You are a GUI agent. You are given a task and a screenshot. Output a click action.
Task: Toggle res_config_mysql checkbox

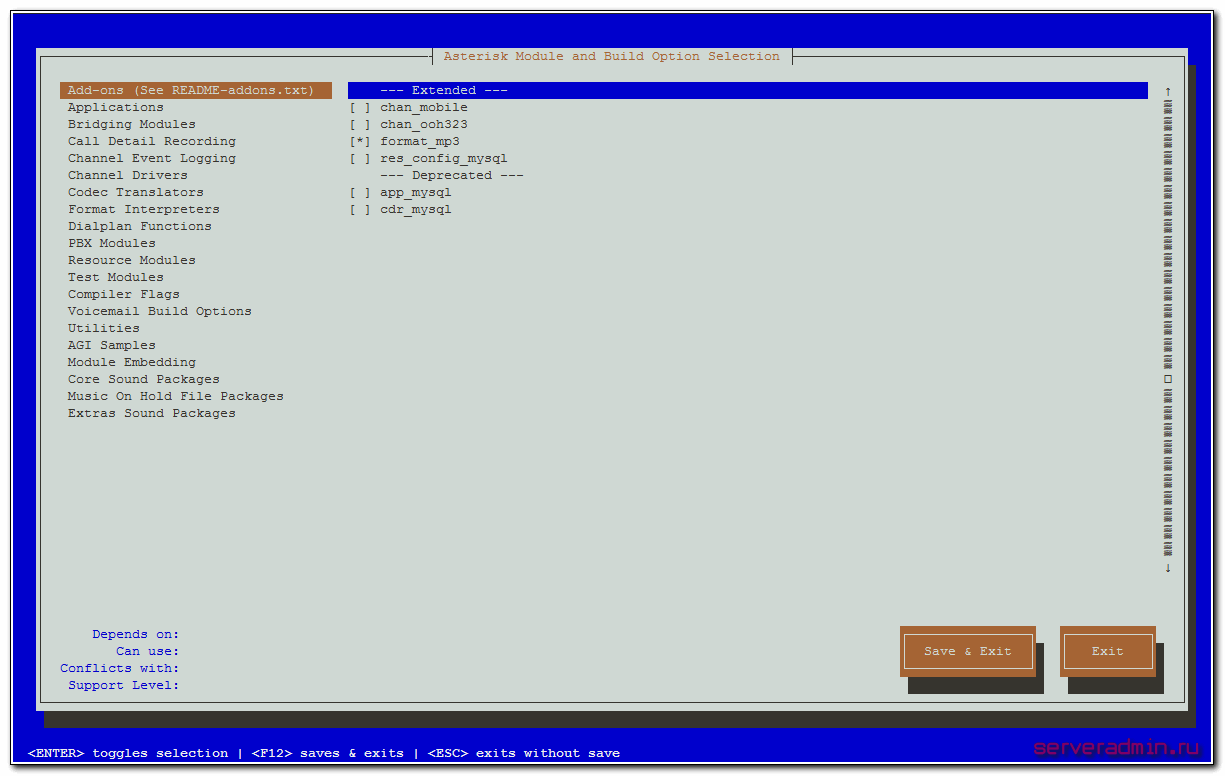click(x=360, y=159)
